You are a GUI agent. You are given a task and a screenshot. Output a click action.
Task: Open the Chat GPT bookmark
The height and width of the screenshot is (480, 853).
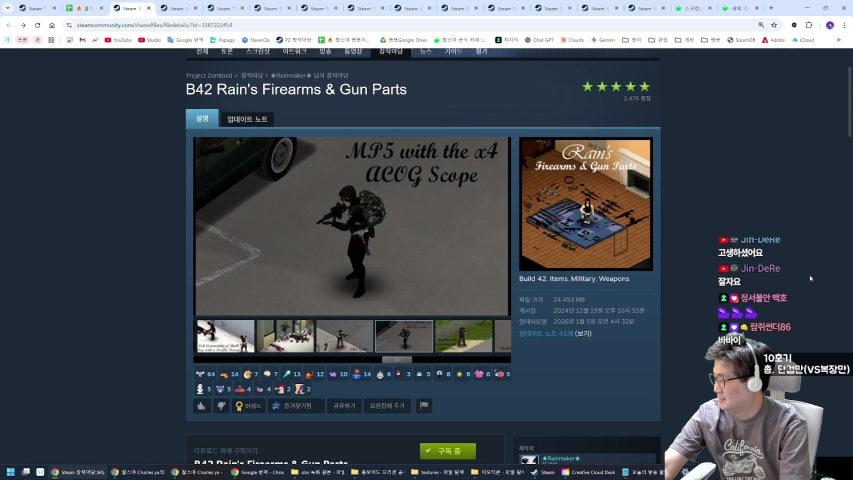click(x=539, y=40)
